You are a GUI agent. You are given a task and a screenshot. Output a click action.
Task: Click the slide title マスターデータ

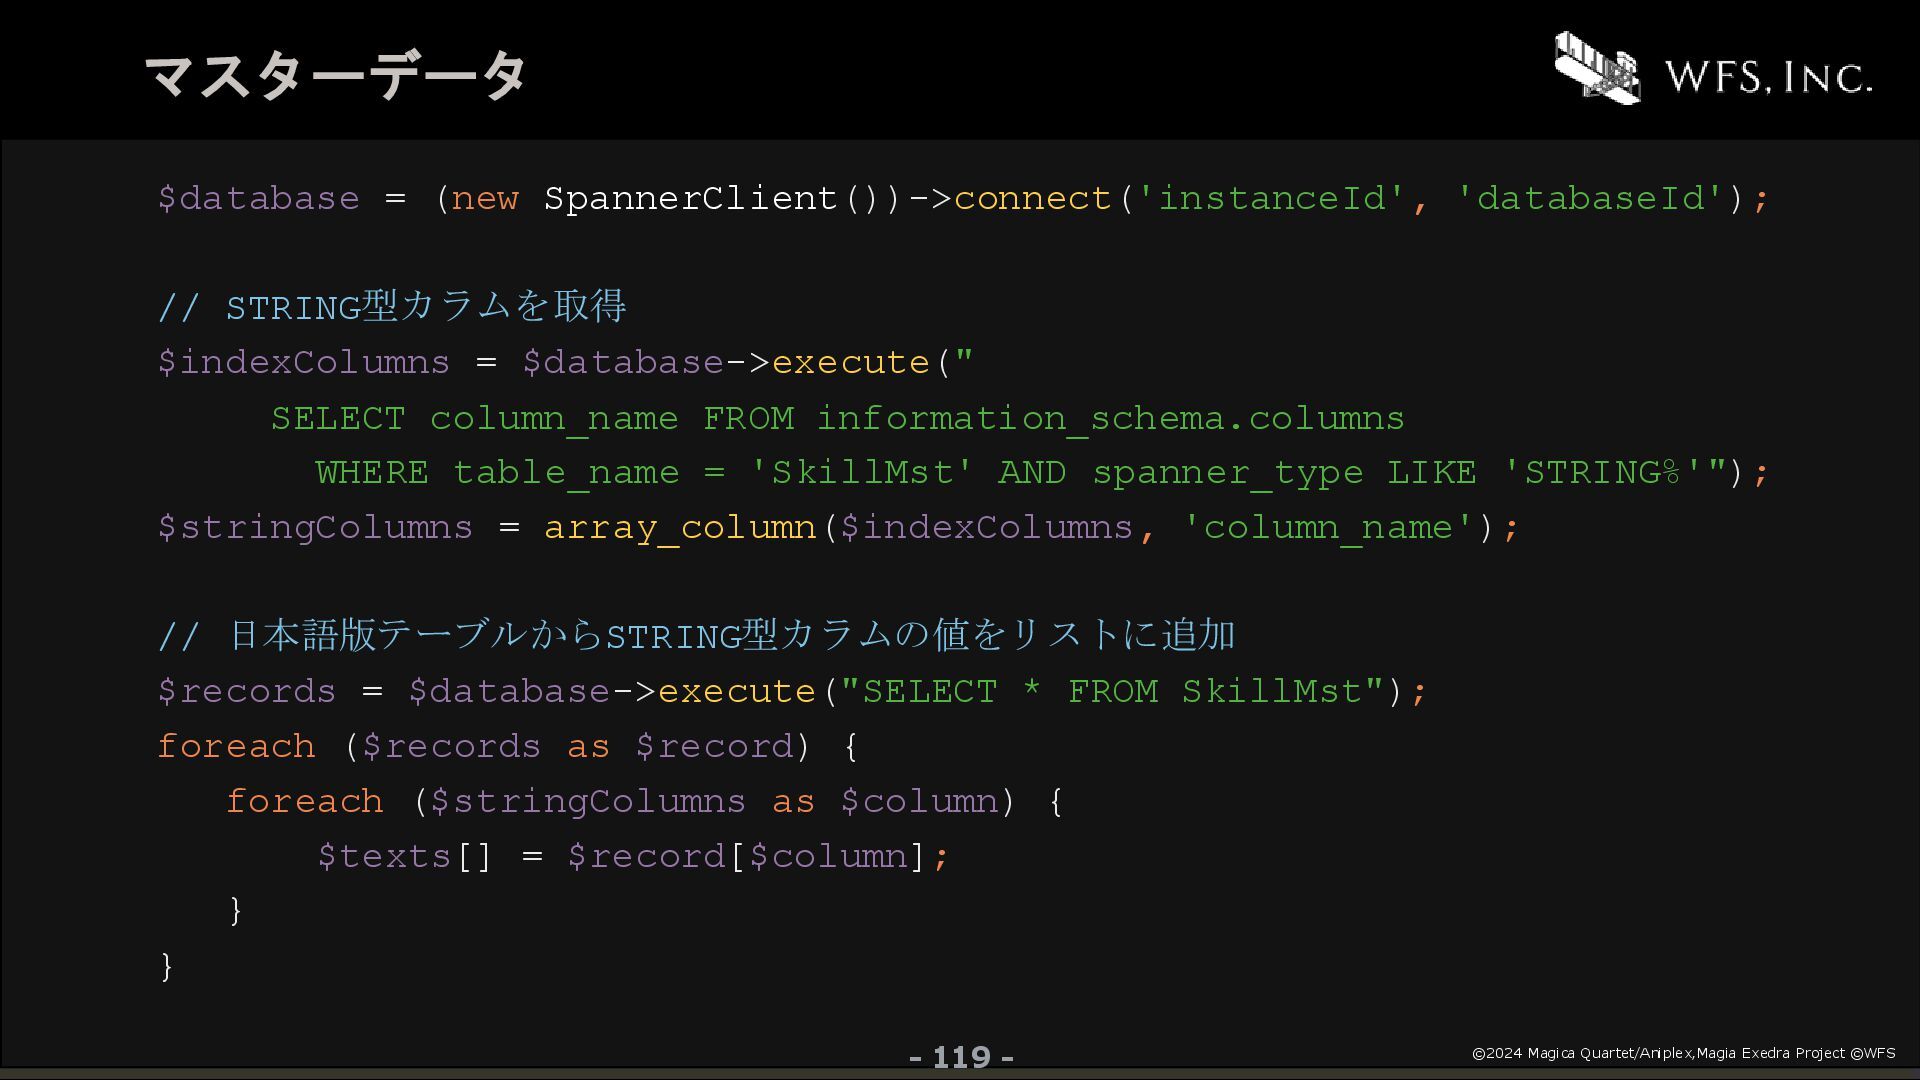336,76
